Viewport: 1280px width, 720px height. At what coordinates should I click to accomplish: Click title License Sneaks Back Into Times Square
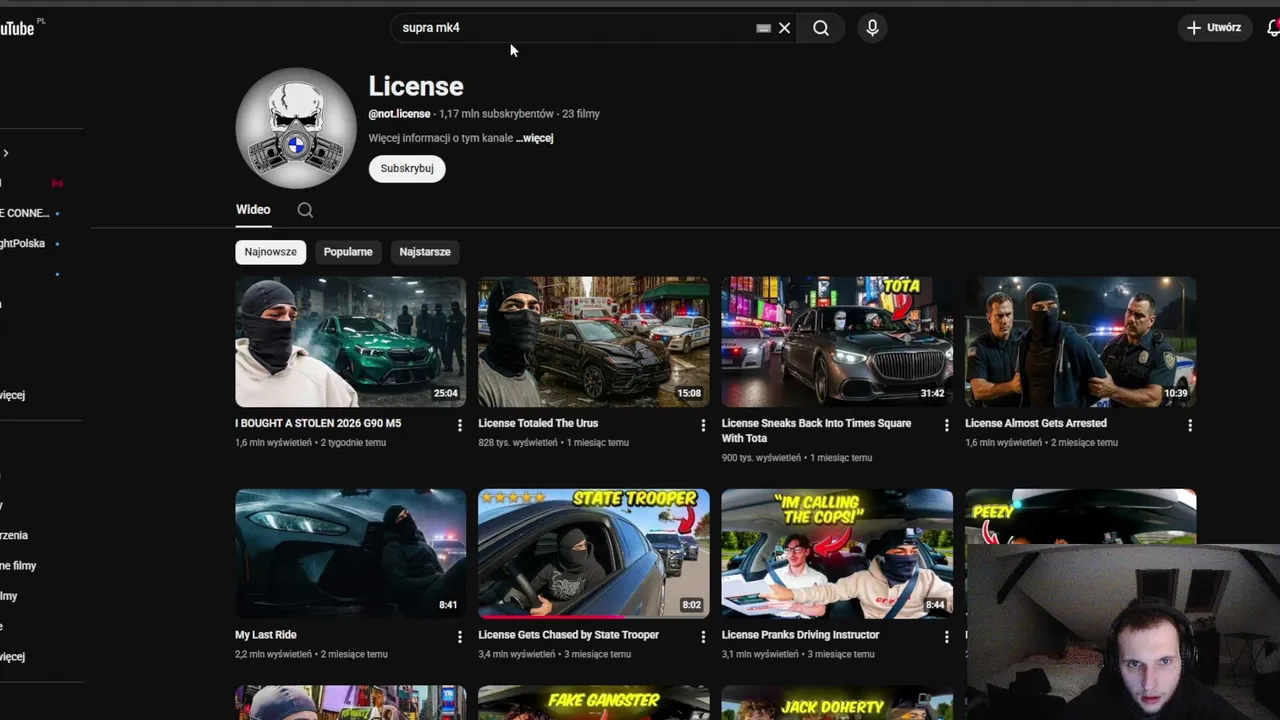(816, 431)
